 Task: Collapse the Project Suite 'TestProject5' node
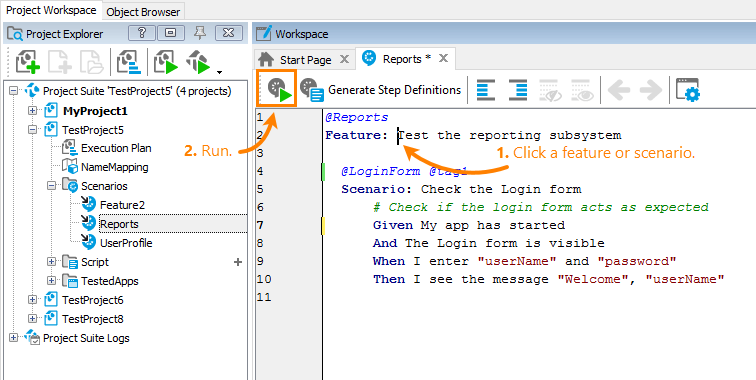tap(14, 91)
